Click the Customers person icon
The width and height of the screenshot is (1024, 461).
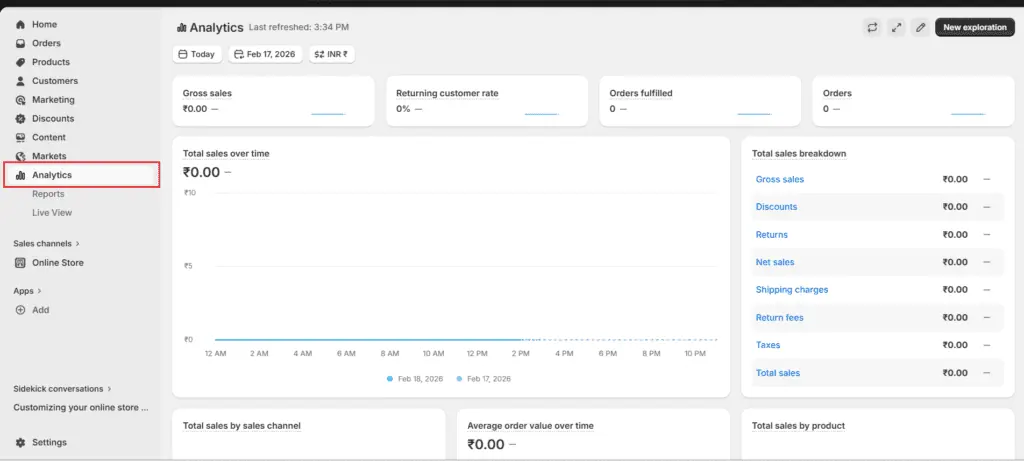[x=20, y=82]
